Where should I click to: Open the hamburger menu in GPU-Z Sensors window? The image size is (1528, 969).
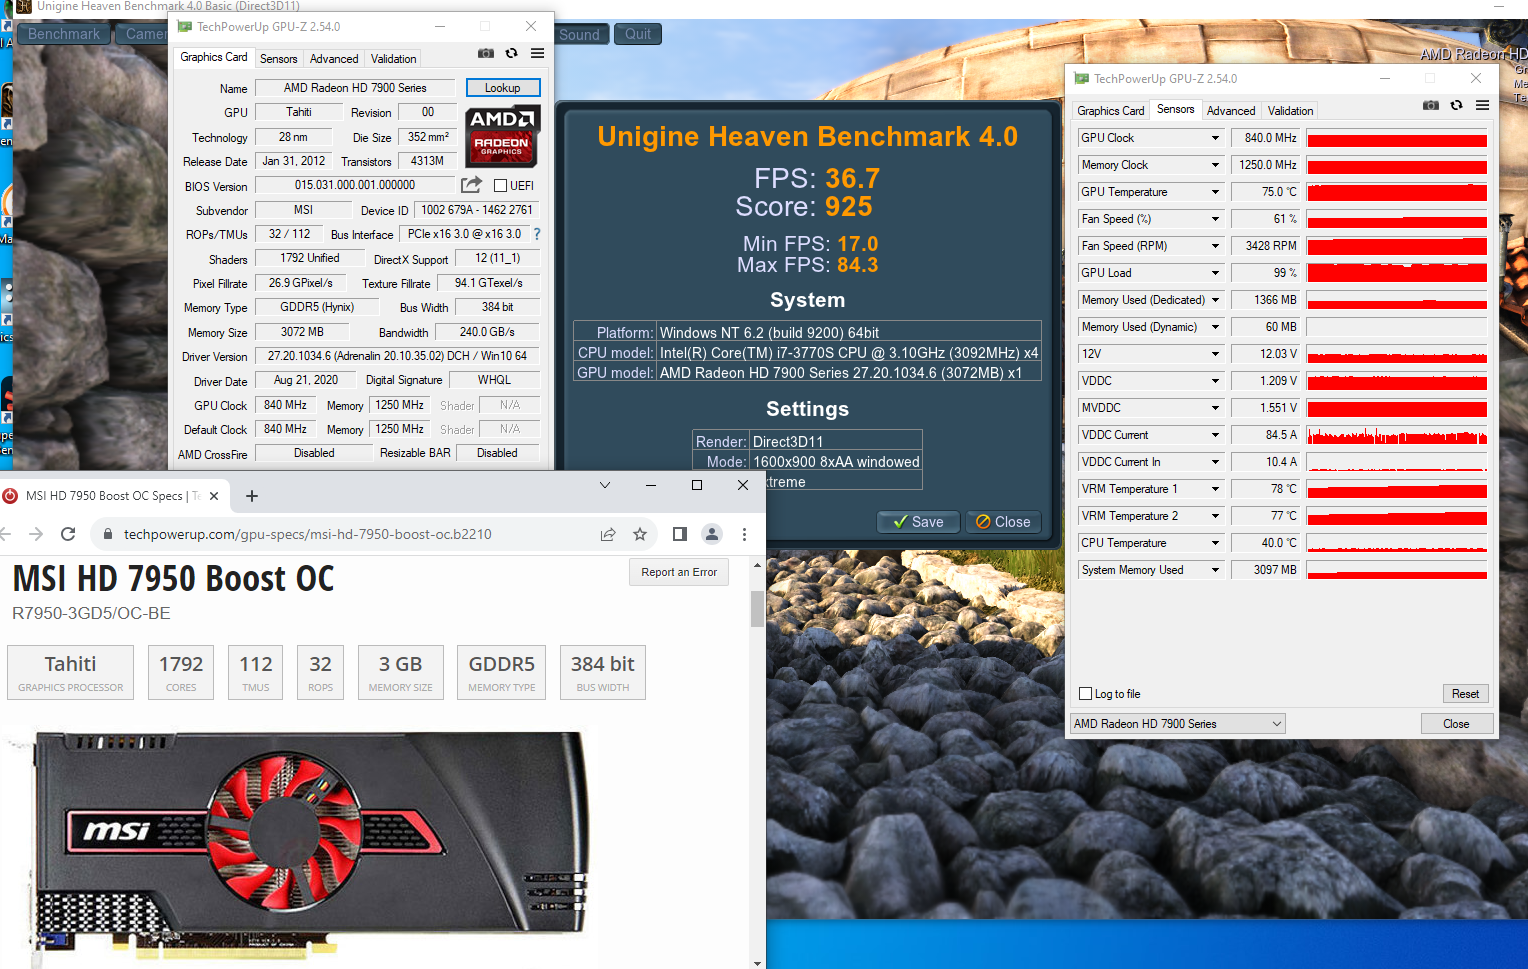pos(1482,105)
